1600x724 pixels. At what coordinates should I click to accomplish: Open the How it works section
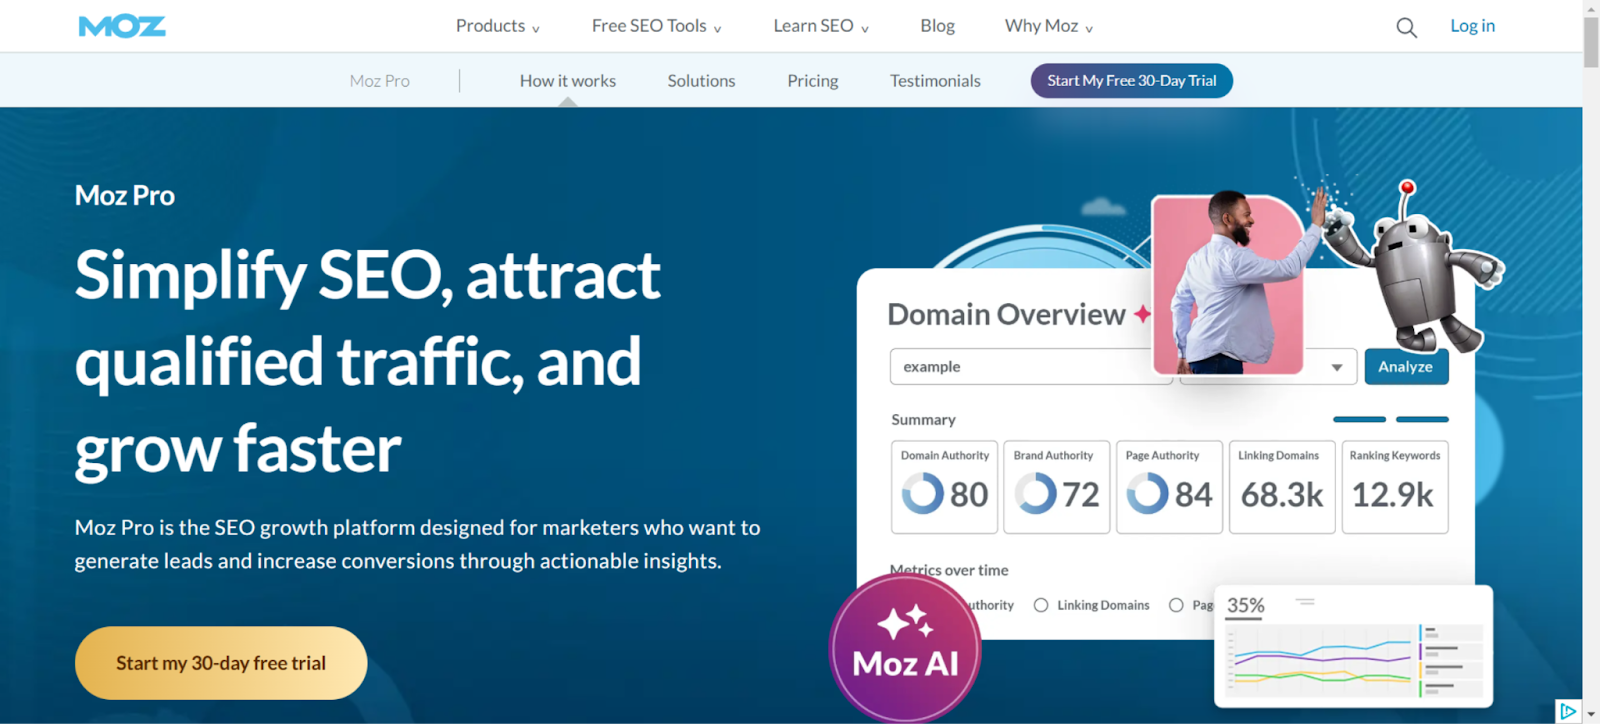(568, 81)
